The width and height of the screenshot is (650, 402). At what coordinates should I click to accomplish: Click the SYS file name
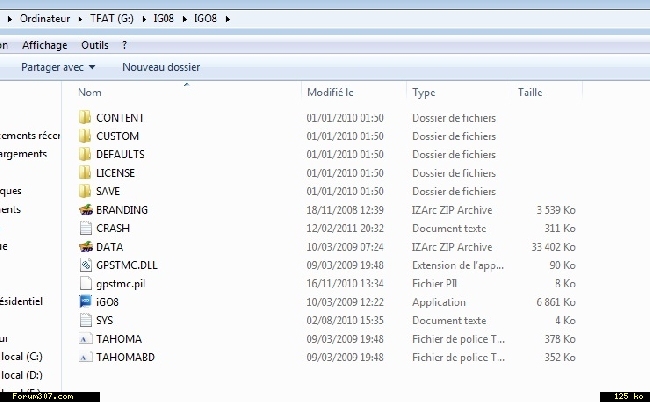click(104, 320)
